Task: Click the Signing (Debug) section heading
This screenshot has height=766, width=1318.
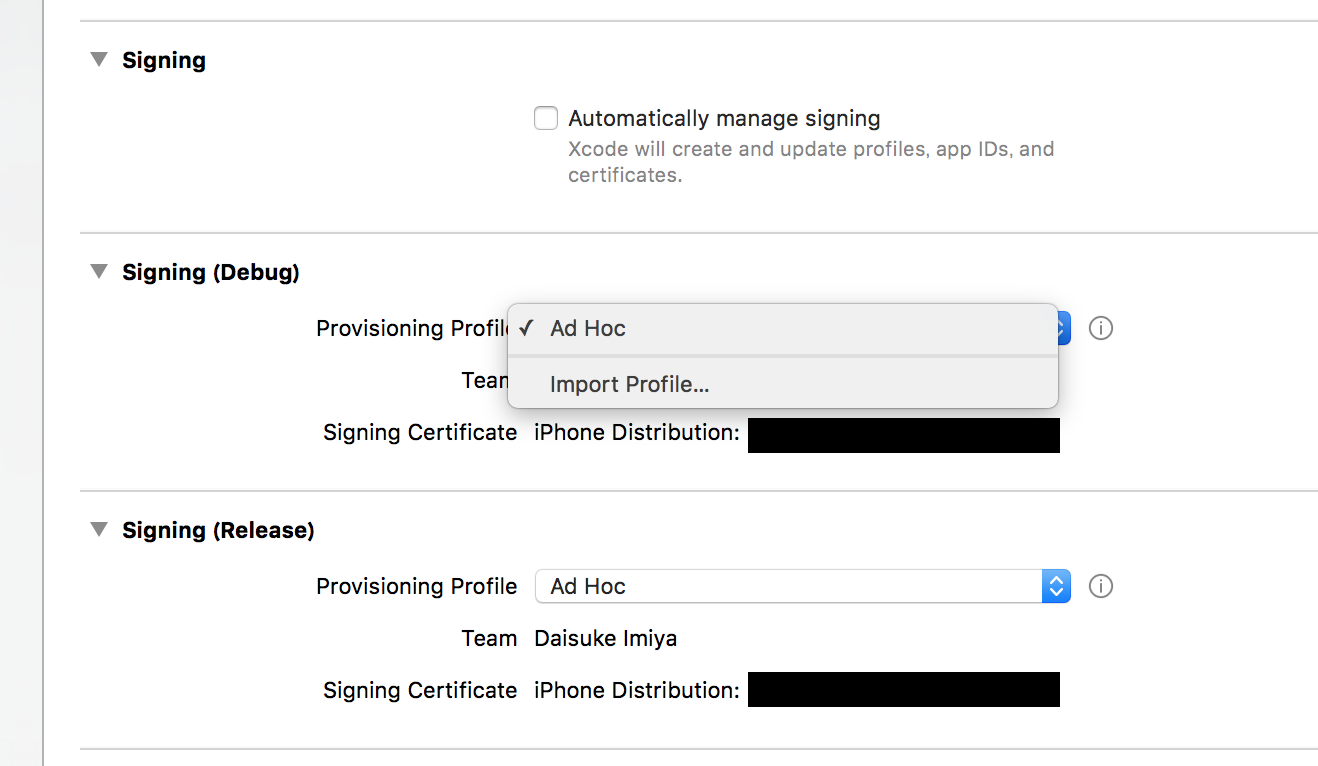Action: 211,272
